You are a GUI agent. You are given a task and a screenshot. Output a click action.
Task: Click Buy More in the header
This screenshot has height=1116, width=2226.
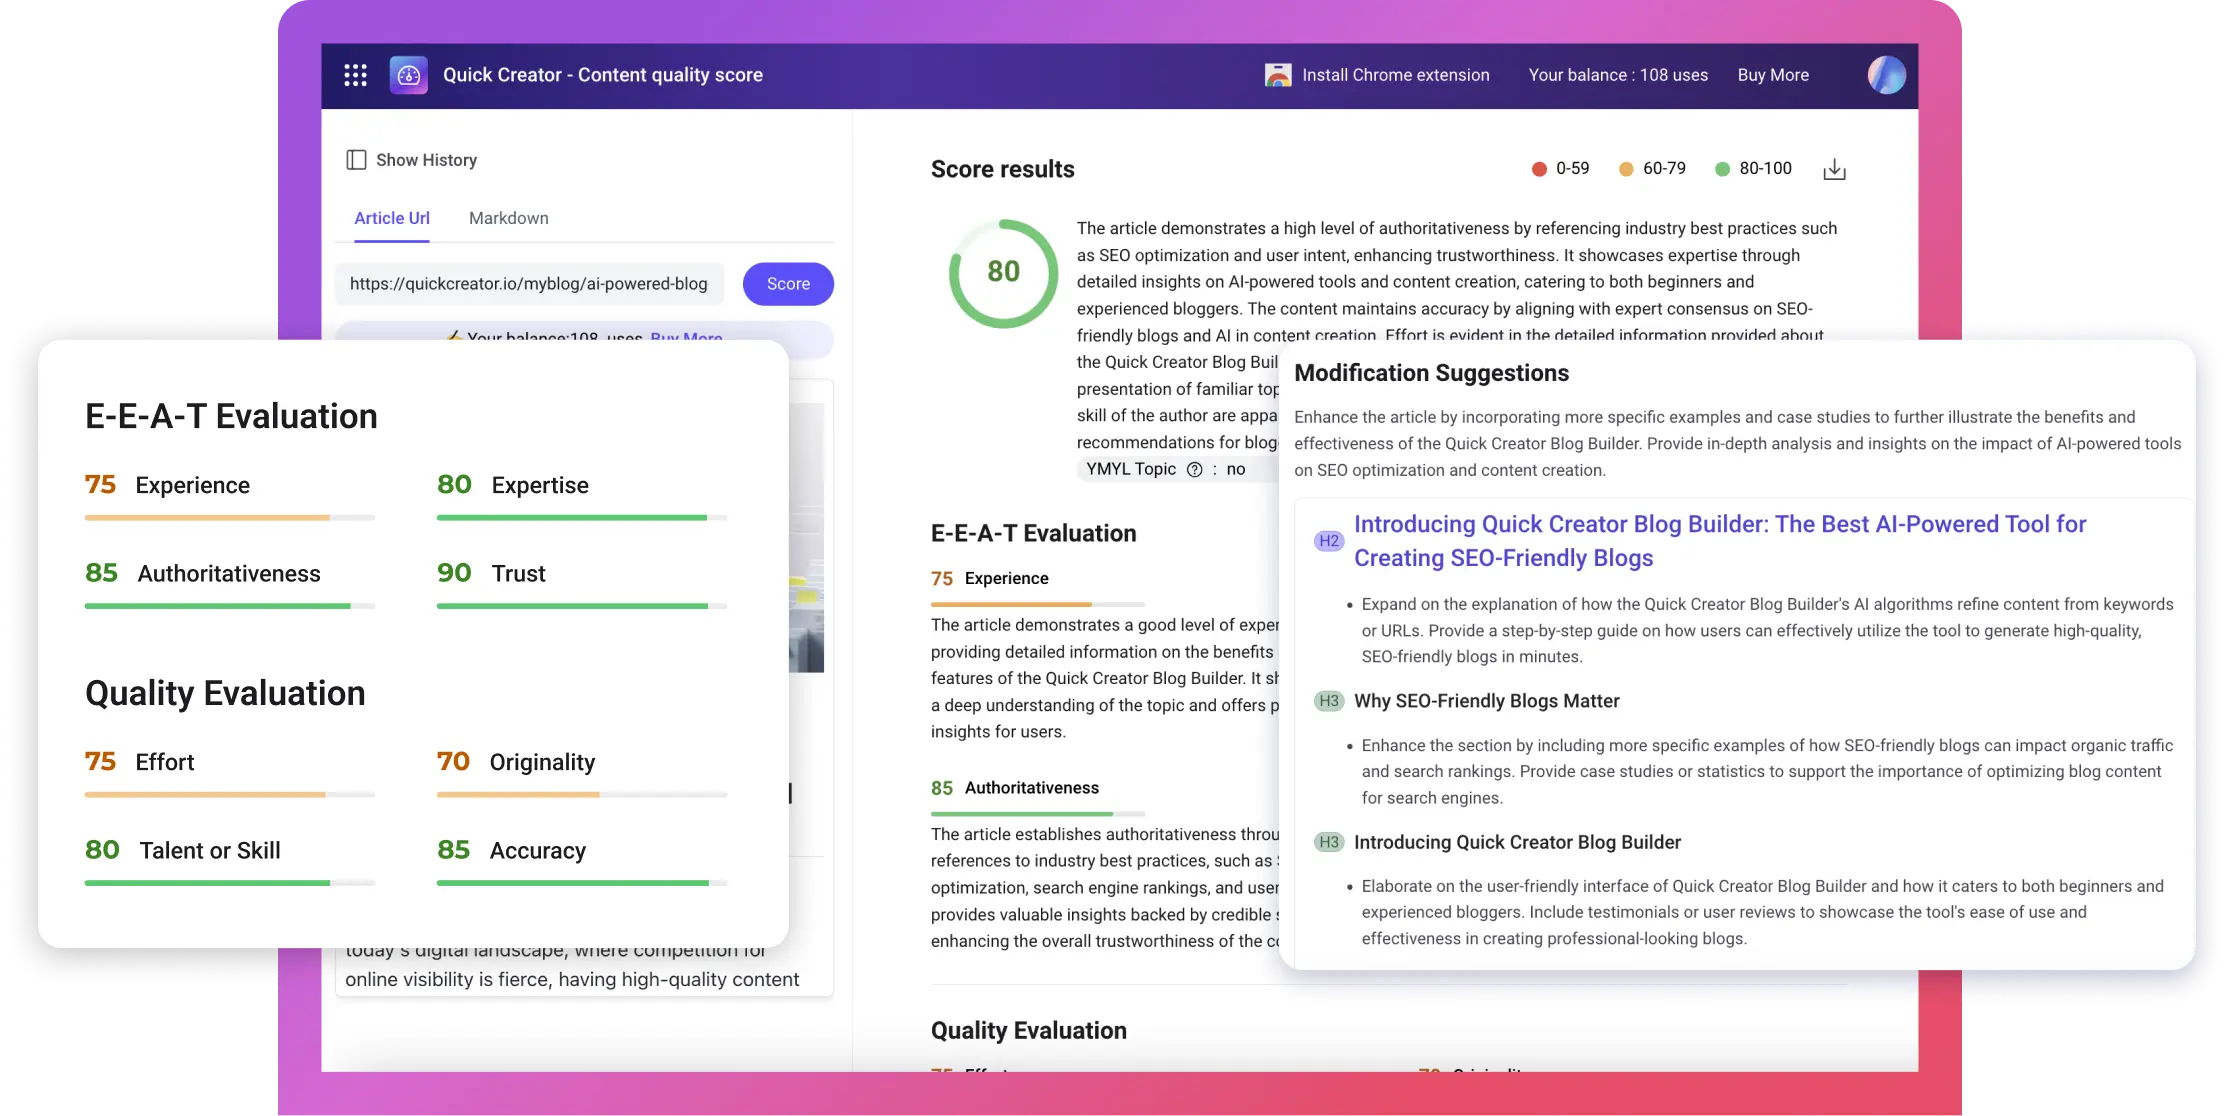pyautogui.click(x=1773, y=75)
